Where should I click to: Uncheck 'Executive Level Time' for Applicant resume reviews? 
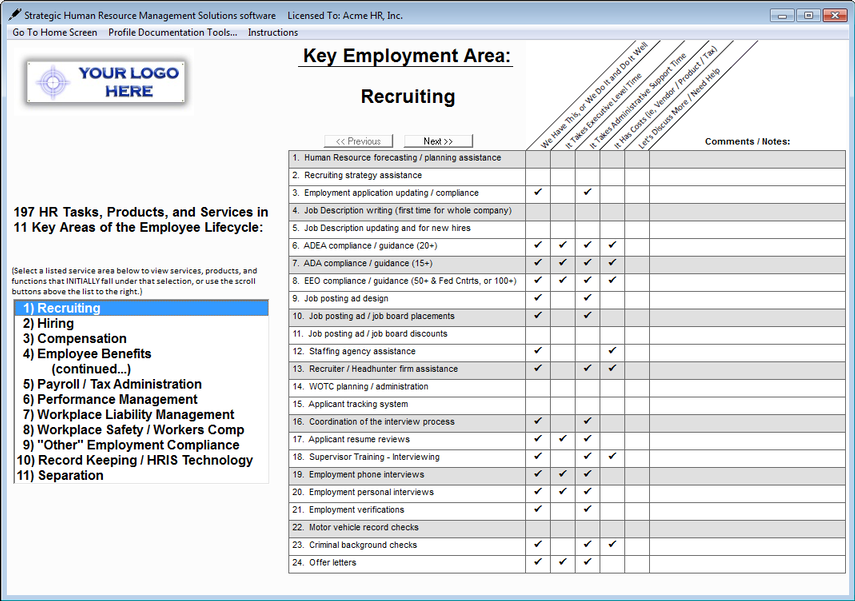click(x=563, y=439)
